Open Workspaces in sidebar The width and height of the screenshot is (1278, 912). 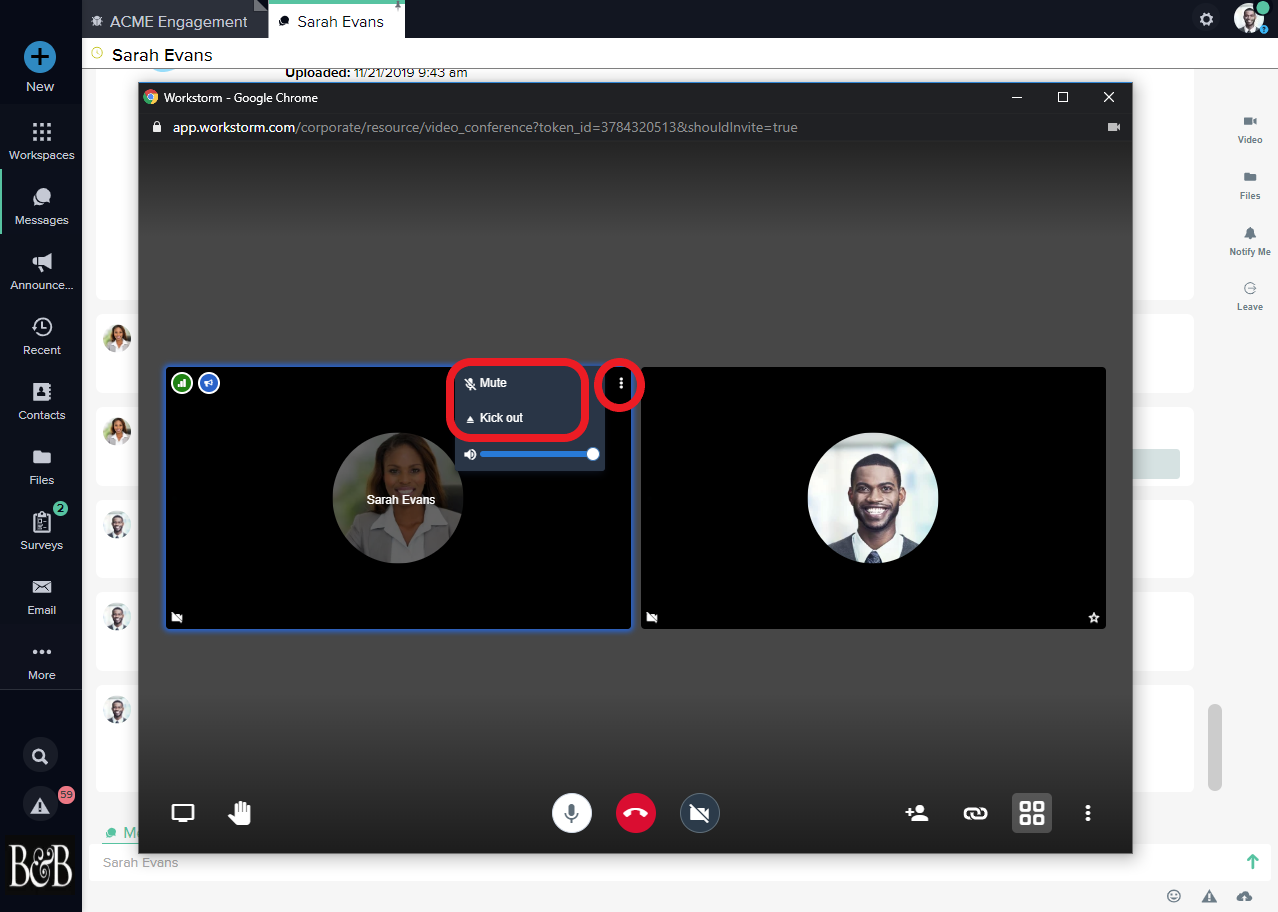coord(41,141)
